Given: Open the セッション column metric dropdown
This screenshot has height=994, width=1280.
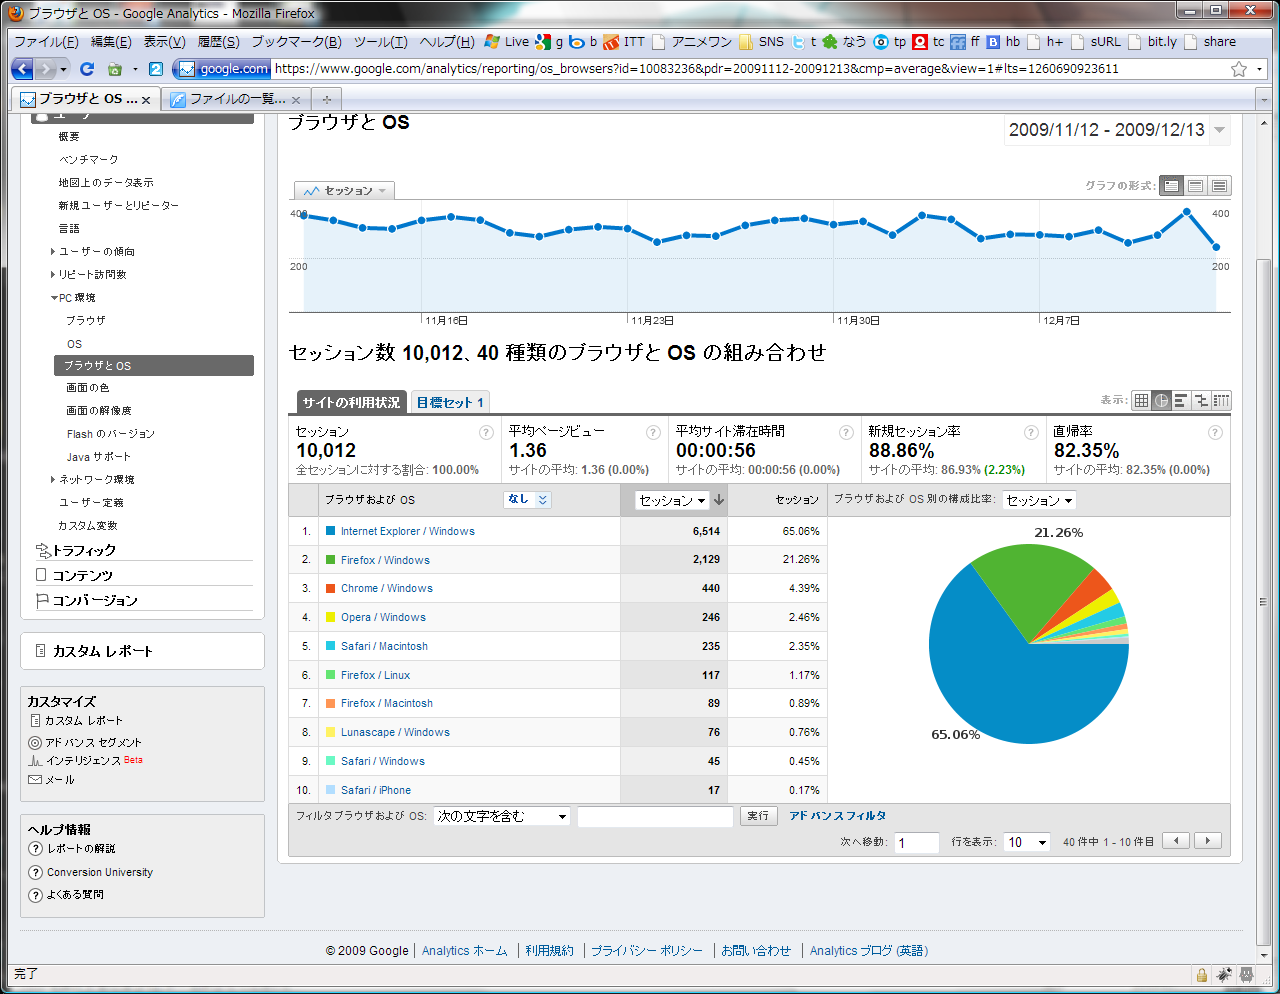Looking at the screenshot, I should point(672,500).
